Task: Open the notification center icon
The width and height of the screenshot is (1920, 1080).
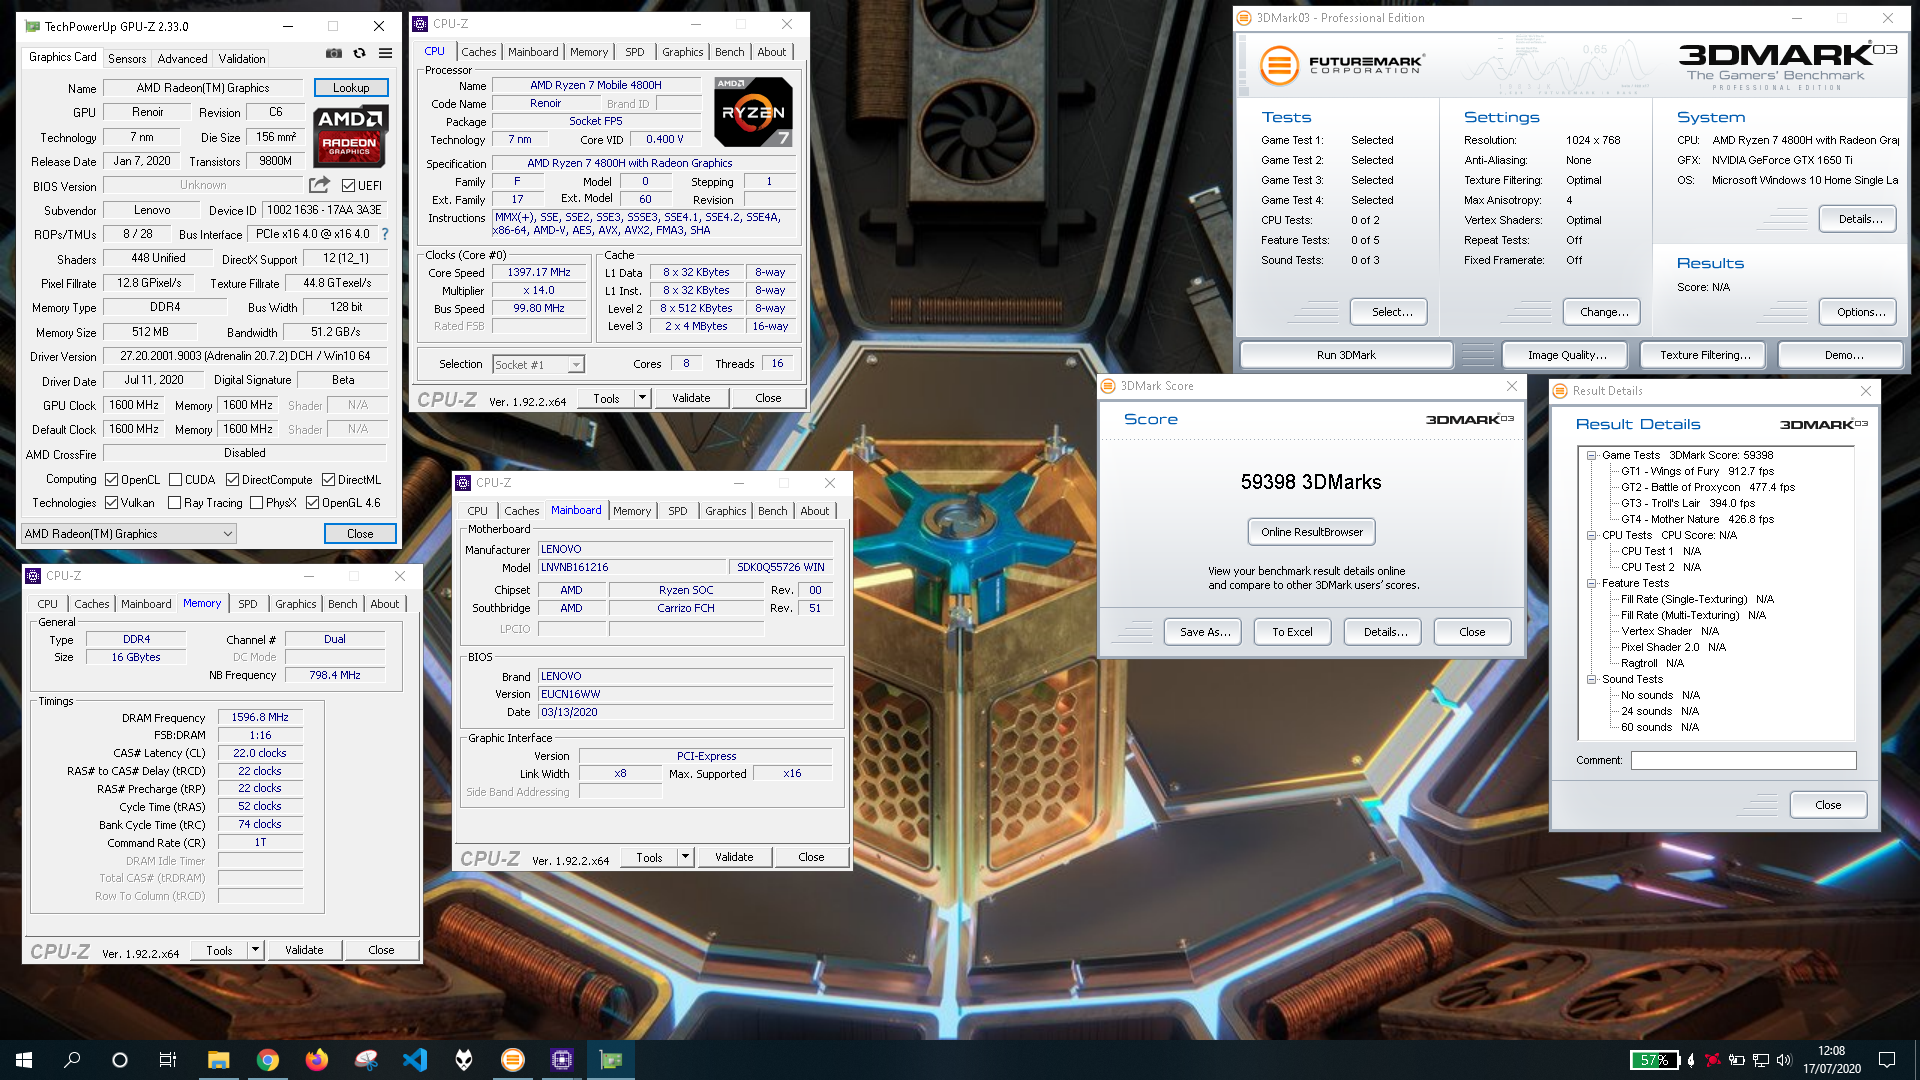Action: [1887, 1060]
